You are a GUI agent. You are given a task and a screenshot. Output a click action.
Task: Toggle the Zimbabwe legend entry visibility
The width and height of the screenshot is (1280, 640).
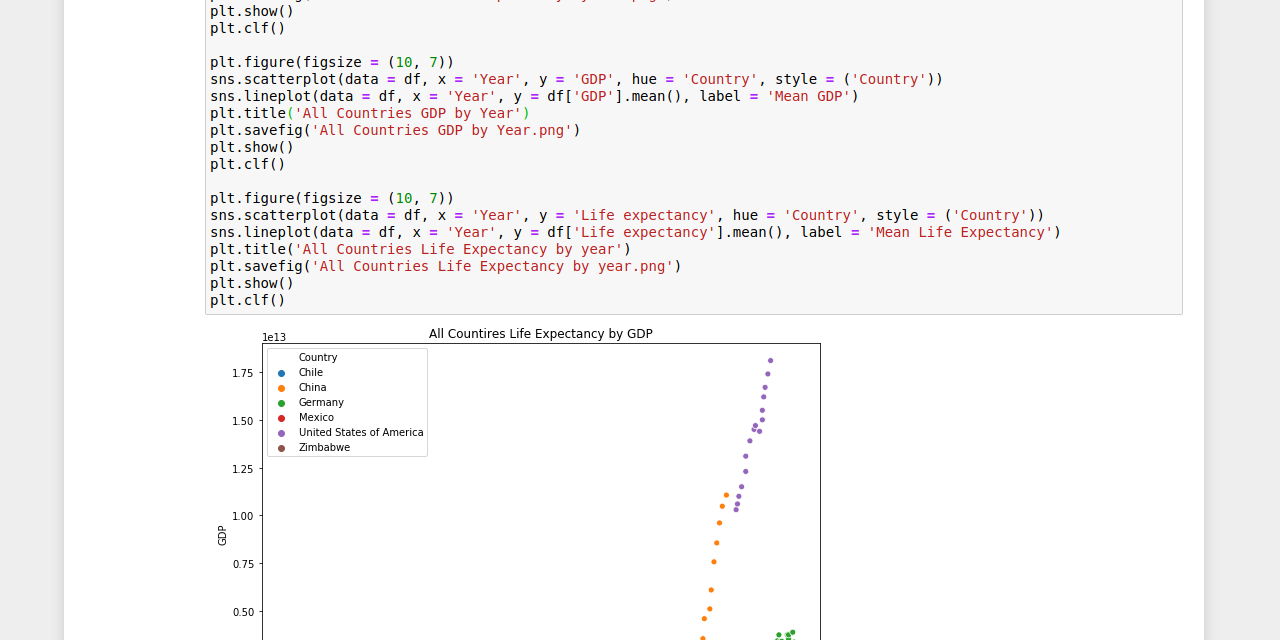click(x=323, y=447)
